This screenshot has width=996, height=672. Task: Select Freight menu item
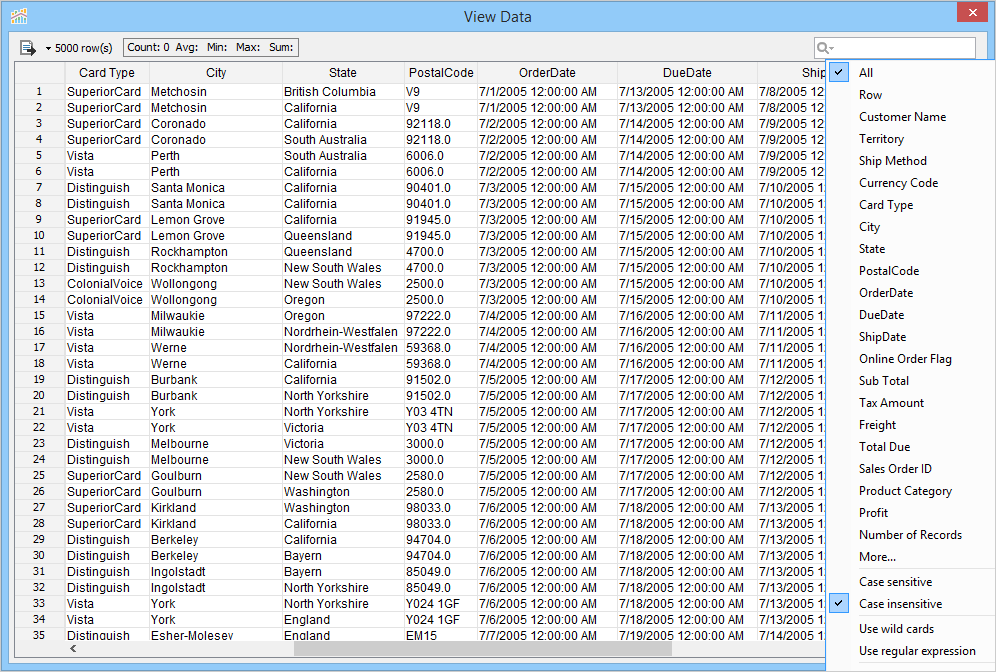coord(910,425)
